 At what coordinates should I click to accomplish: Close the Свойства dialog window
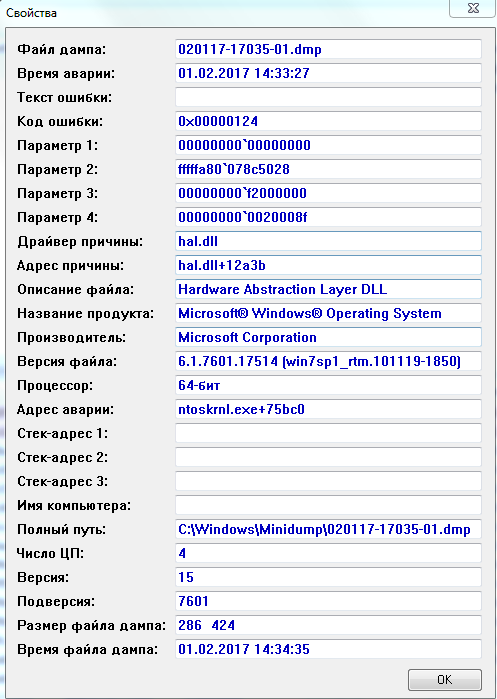click(x=472, y=9)
